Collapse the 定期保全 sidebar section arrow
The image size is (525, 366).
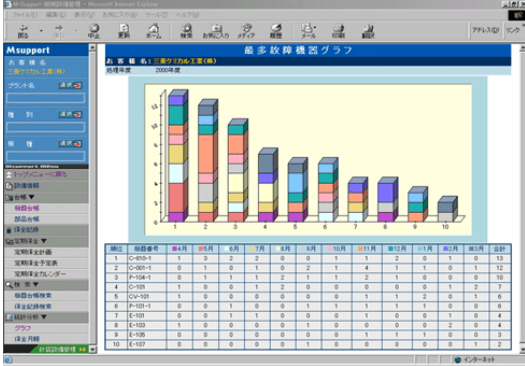(x=44, y=241)
